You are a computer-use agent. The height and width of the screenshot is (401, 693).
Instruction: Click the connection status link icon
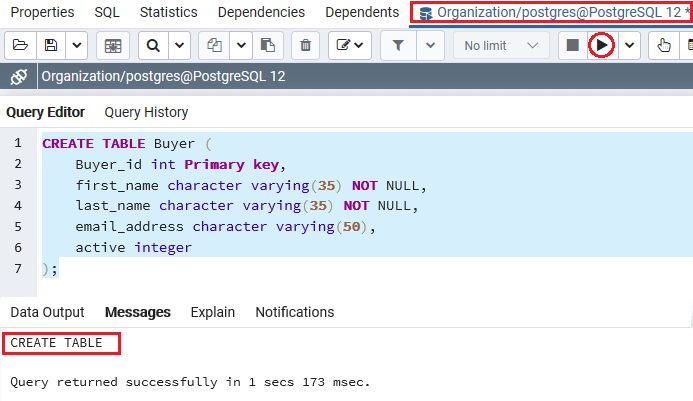(18, 76)
